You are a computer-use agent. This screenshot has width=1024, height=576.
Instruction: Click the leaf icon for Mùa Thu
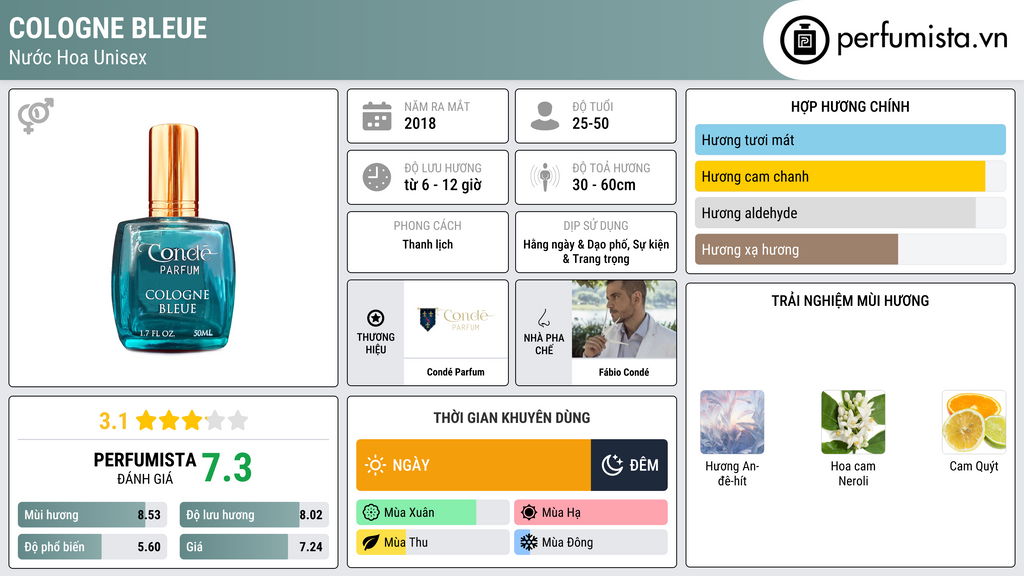pyautogui.click(x=370, y=543)
